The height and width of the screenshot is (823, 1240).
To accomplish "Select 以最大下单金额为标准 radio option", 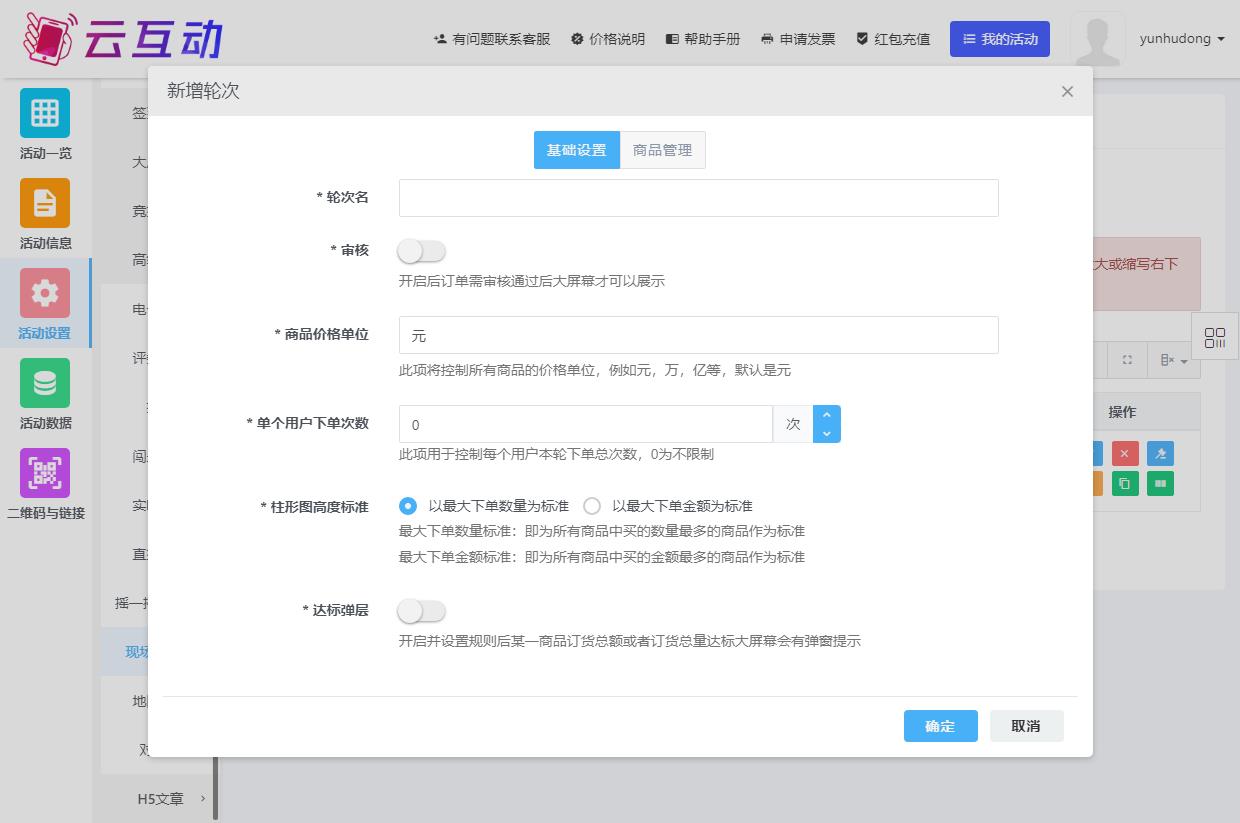I will (592, 506).
